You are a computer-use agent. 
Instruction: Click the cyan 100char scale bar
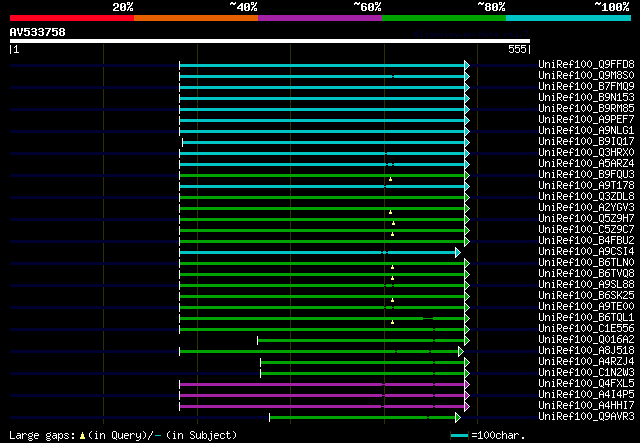click(459, 436)
